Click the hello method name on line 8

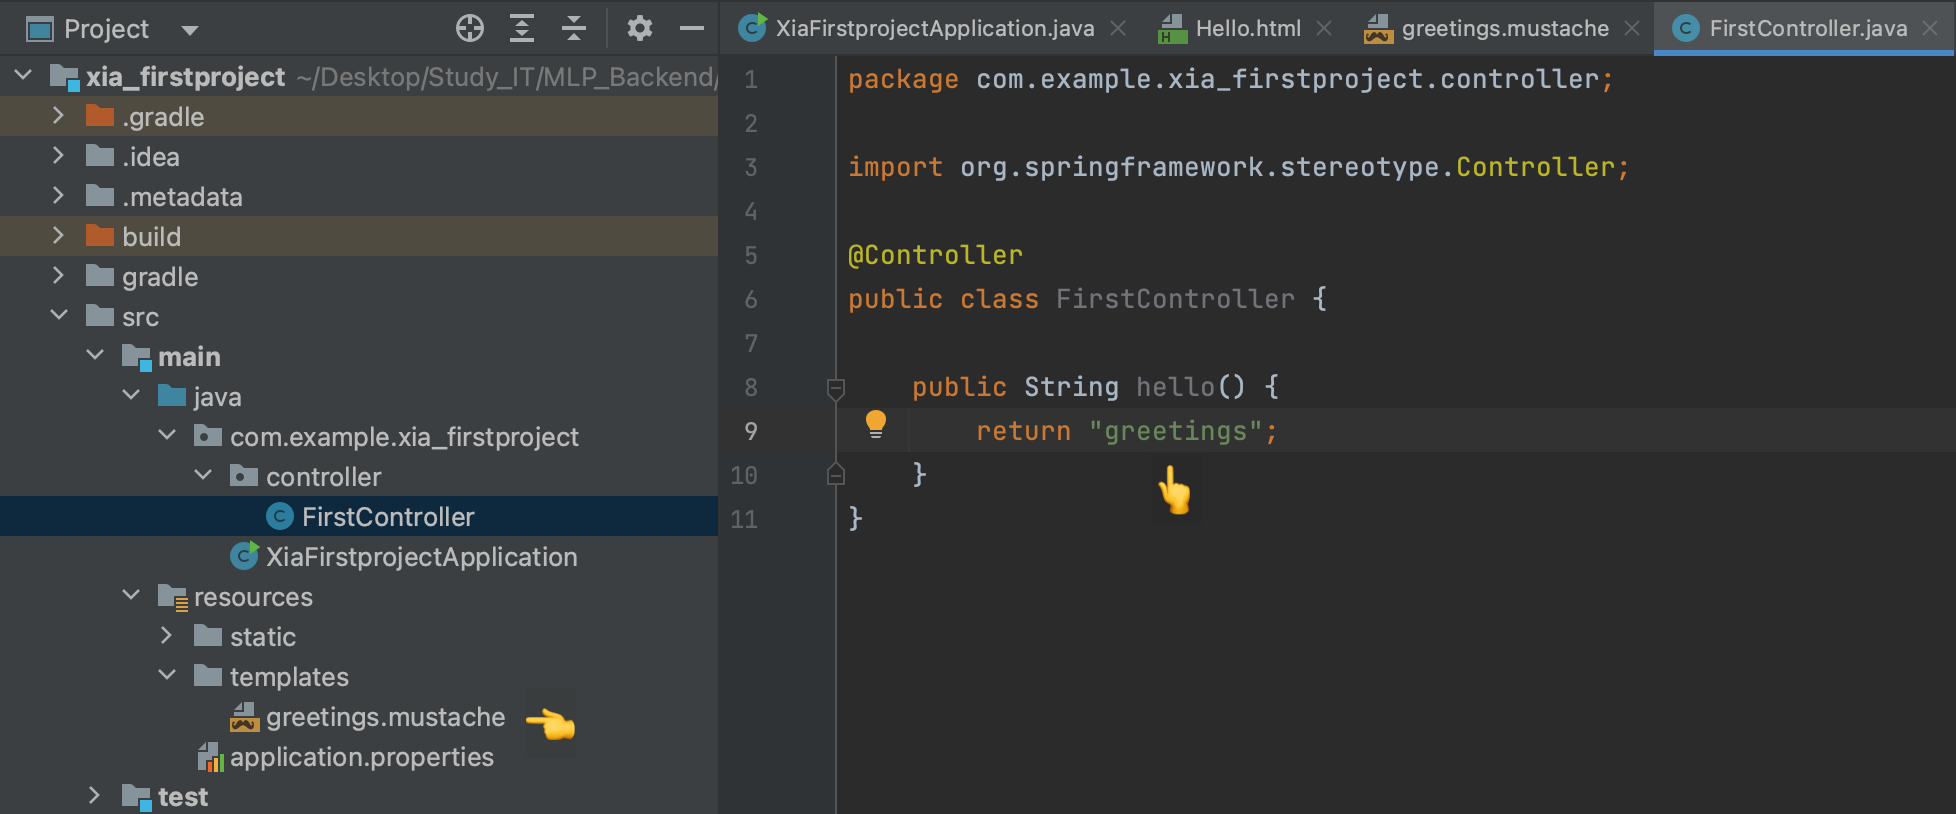1176,387
